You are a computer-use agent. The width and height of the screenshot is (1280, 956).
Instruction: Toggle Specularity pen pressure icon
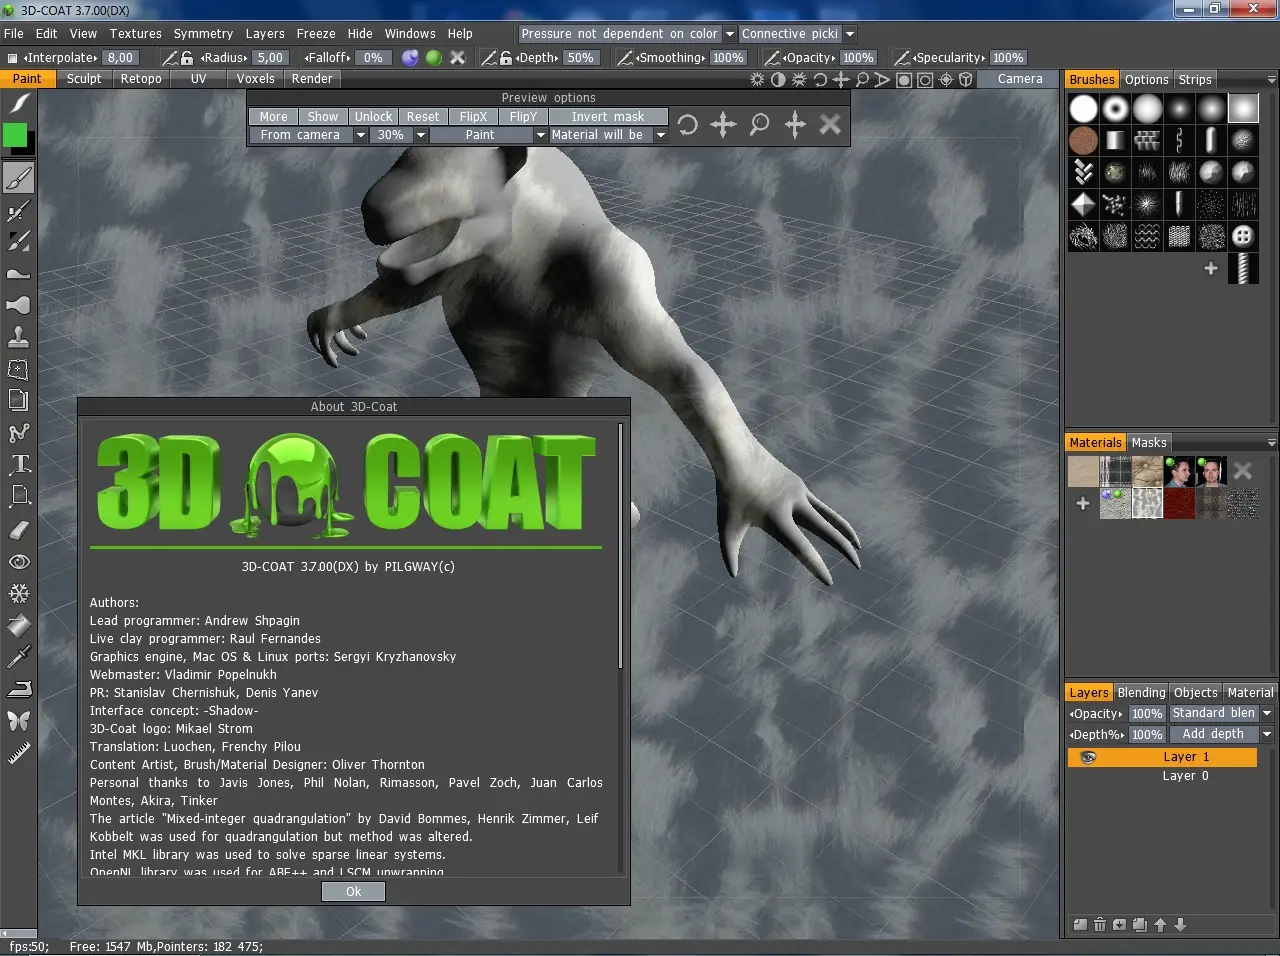902,58
